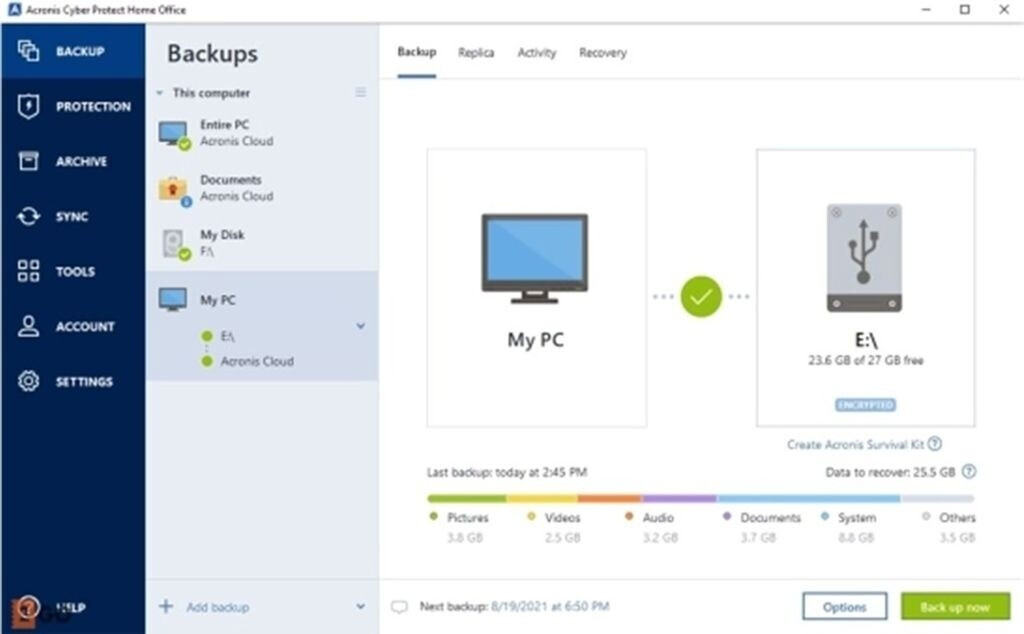Open the Protection shield icon in sidebar
The image size is (1024, 634).
(x=29, y=107)
